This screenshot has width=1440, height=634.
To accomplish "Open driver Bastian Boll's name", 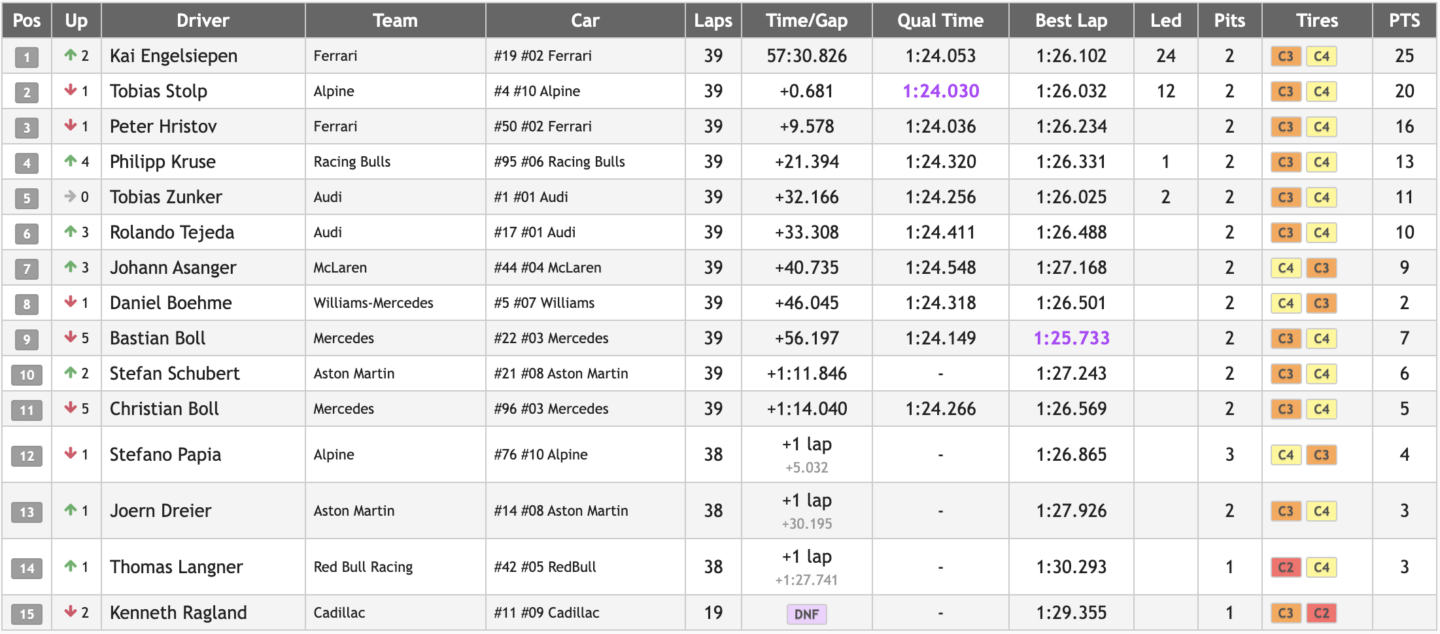I will 158,338.
